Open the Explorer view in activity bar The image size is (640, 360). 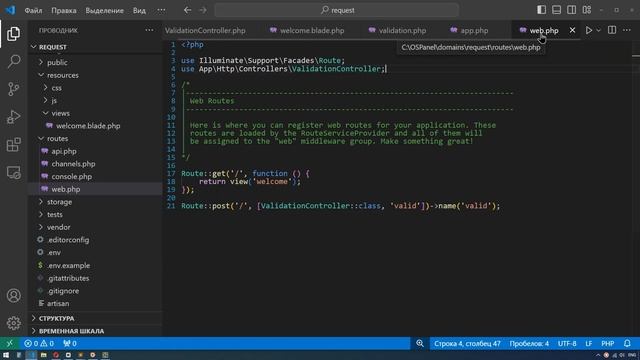point(13,34)
